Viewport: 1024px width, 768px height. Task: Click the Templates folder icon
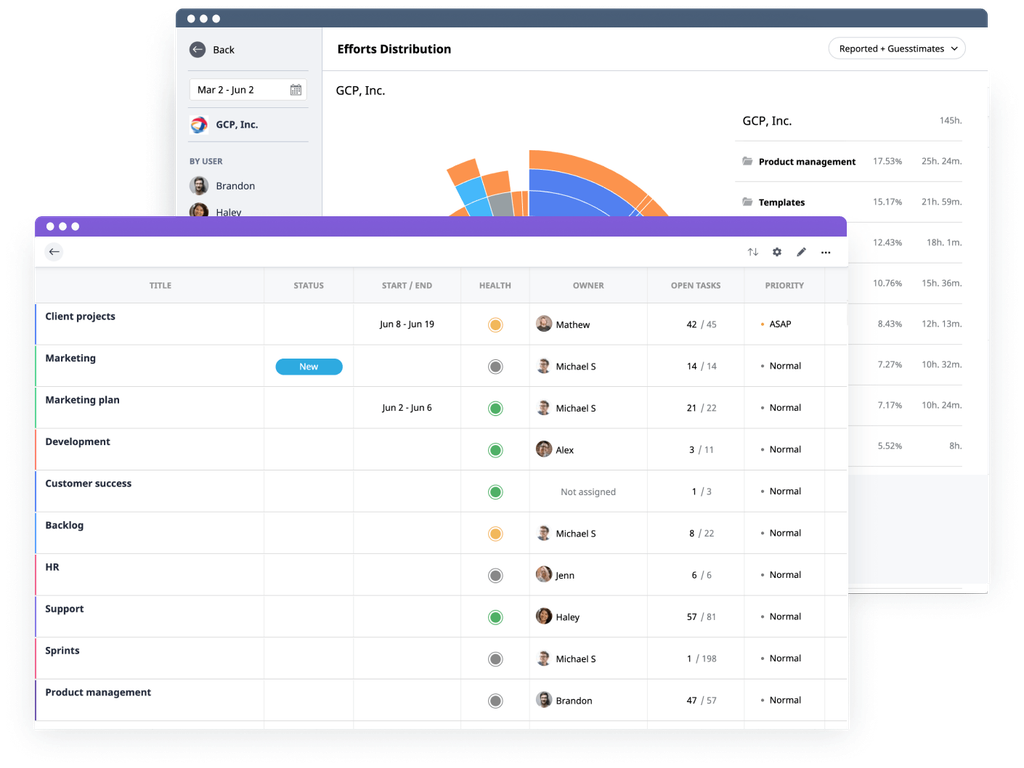pyautogui.click(x=747, y=202)
